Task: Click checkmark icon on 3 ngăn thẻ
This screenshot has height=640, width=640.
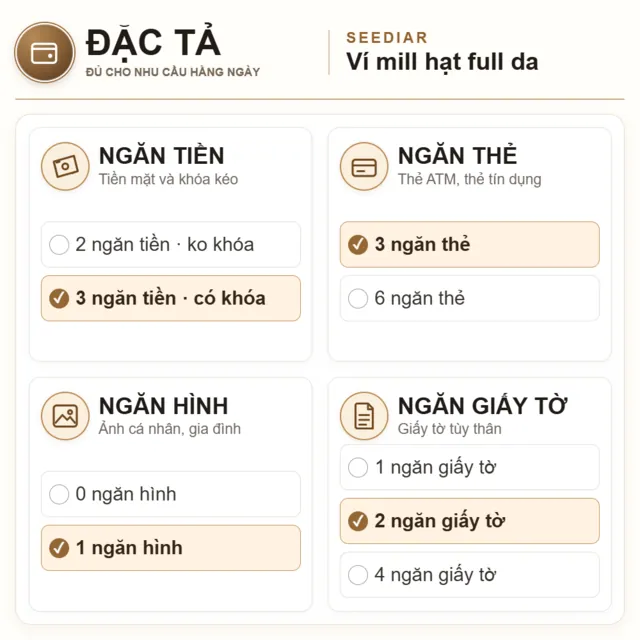Action: [358, 244]
